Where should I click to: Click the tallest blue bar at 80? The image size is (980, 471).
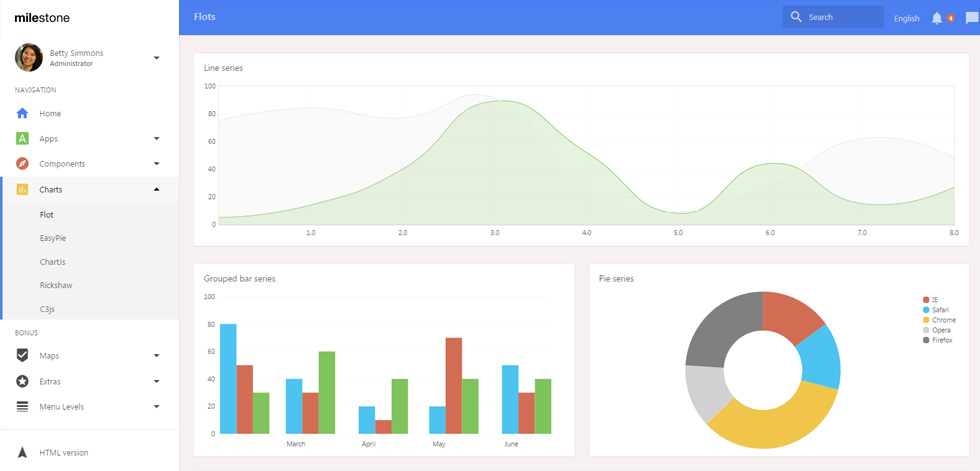pyautogui.click(x=228, y=379)
